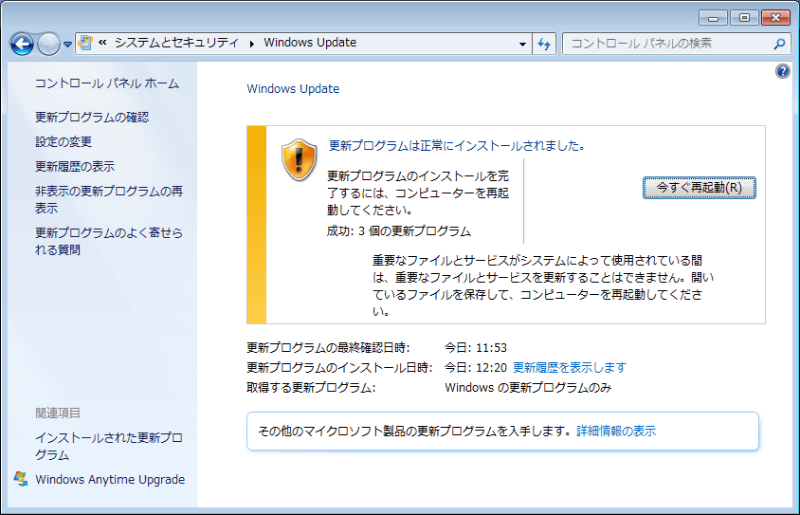The width and height of the screenshot is (800, 515).
Task: Click the Windows Anytime Upgrade flag icon
Action: pos(21,479)
